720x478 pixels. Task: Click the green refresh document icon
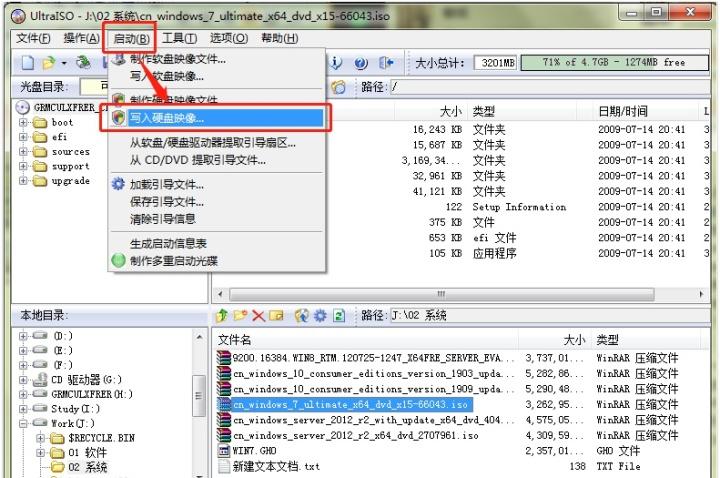[x=339, y=315]
